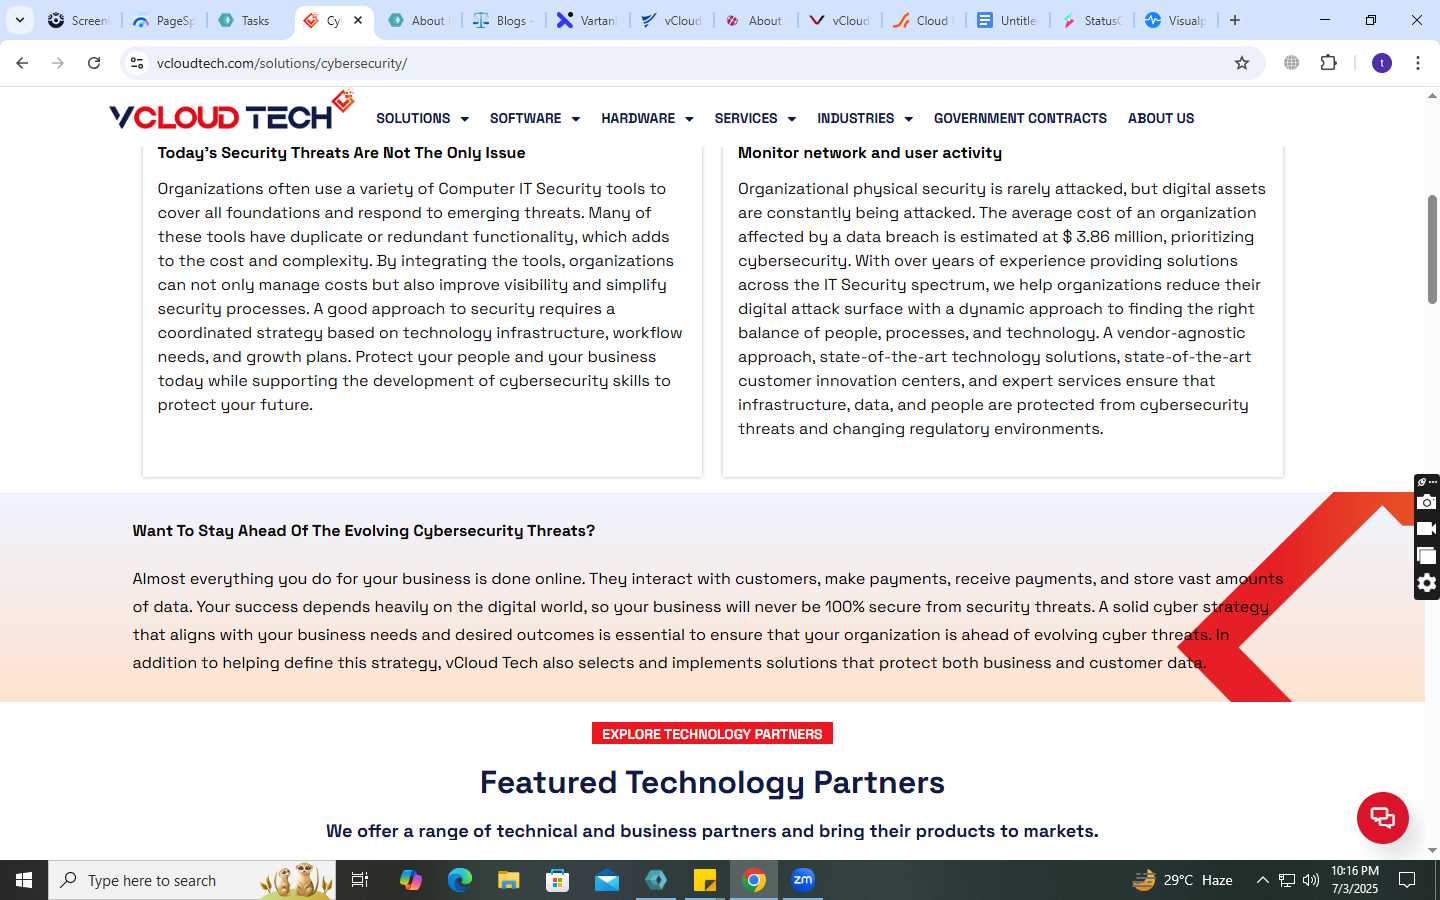The width and height of the screenshot is (1440, 900).
Task: Switch to the Blogs browser tab
Action: click(504, 20)
